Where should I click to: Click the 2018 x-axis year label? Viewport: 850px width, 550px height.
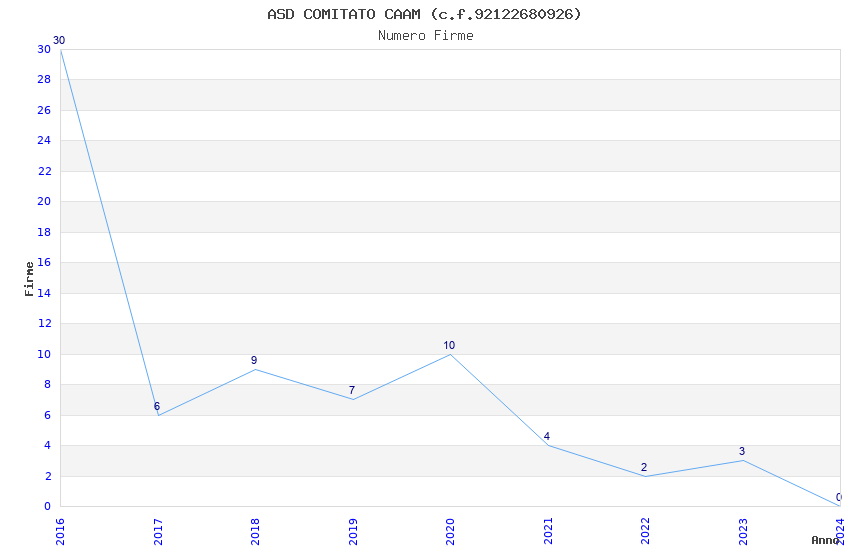click(x=255, y=532)
